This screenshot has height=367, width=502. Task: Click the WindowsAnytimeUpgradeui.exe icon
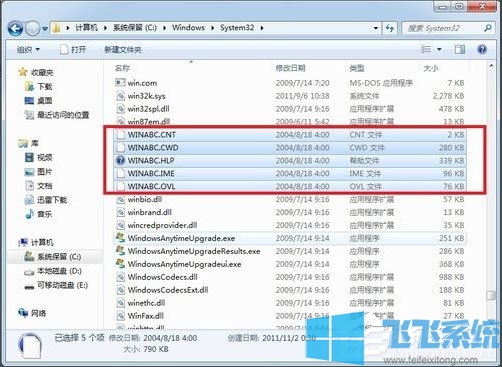120,264
